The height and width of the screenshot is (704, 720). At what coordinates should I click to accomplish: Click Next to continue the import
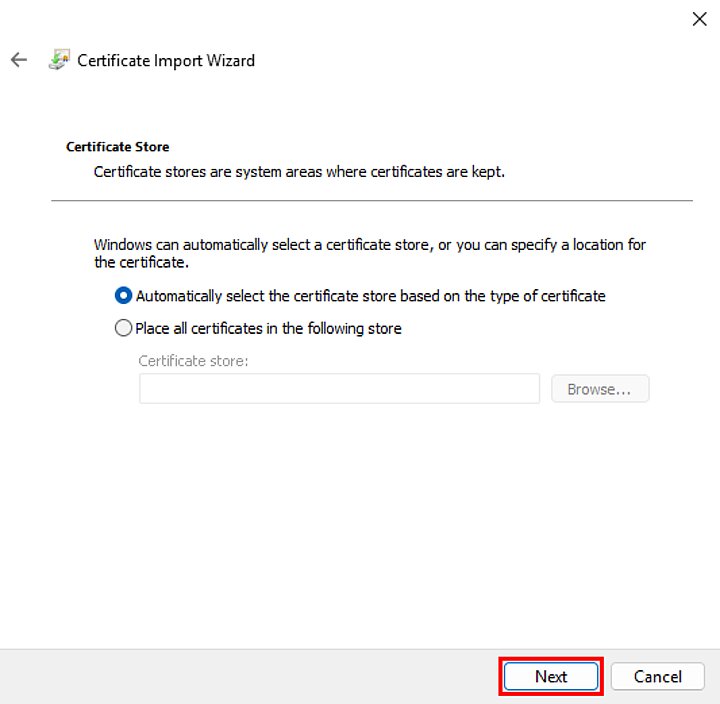(551, 676)
